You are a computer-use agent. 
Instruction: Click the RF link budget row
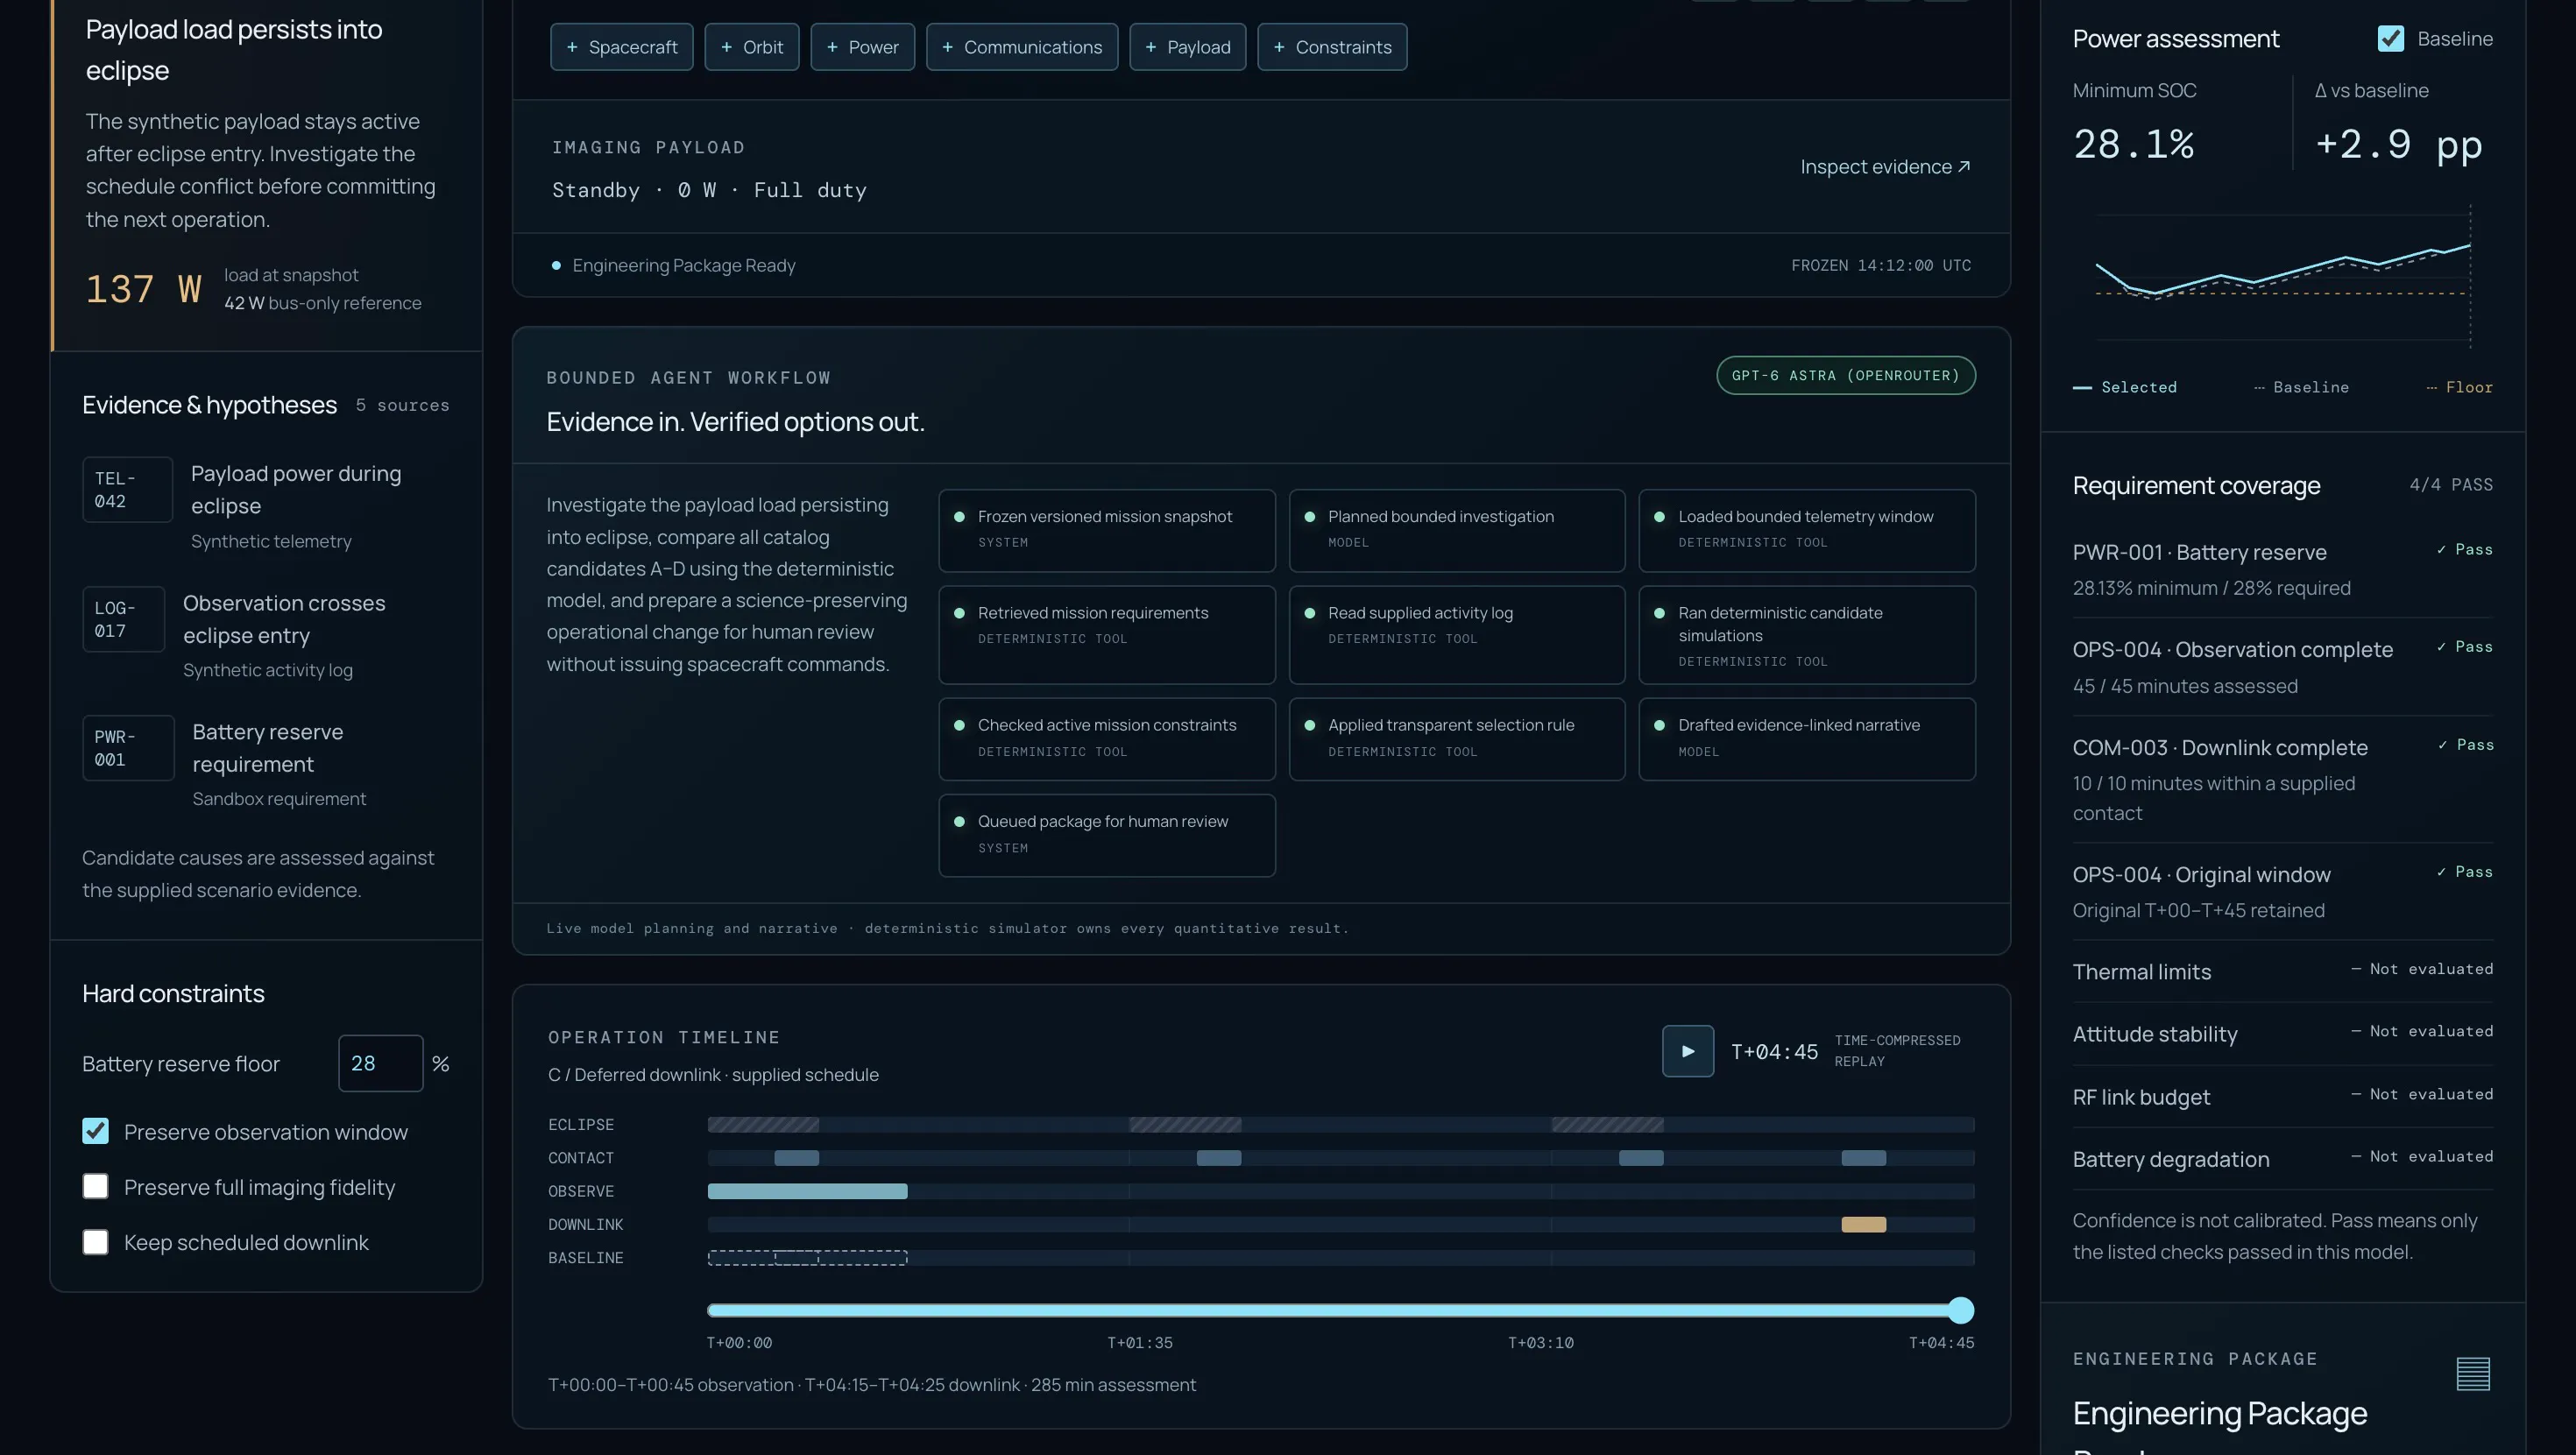pos(2282,1097)
